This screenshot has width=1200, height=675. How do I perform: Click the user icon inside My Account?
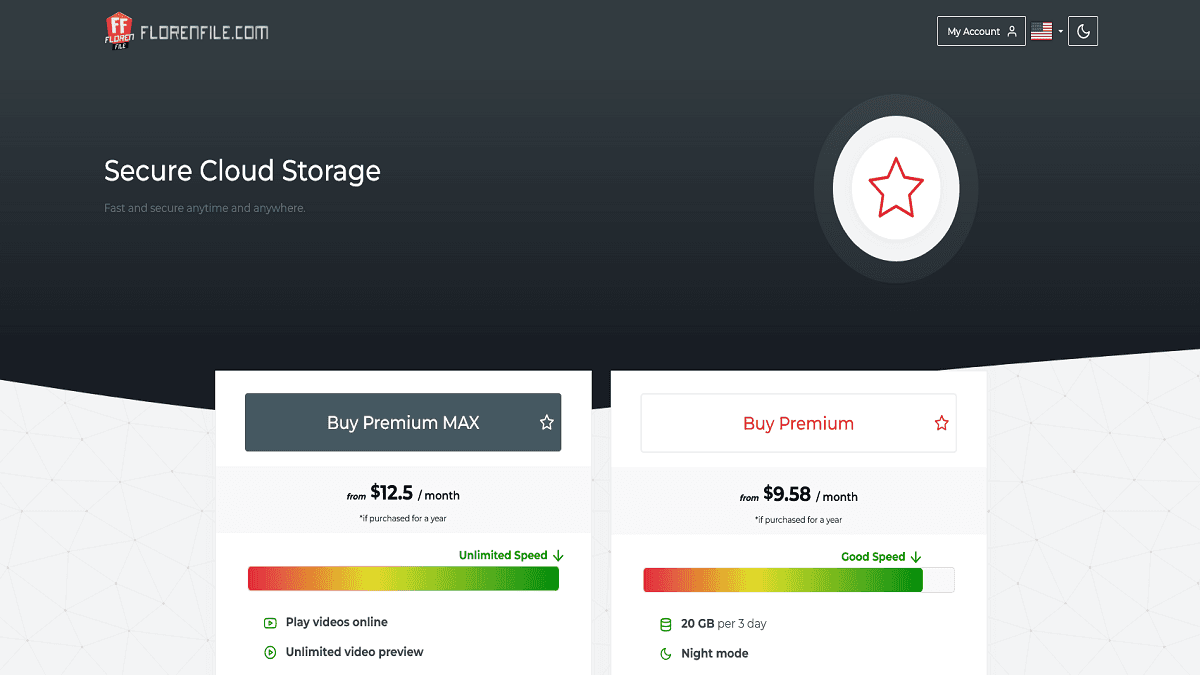point(1012,31)
